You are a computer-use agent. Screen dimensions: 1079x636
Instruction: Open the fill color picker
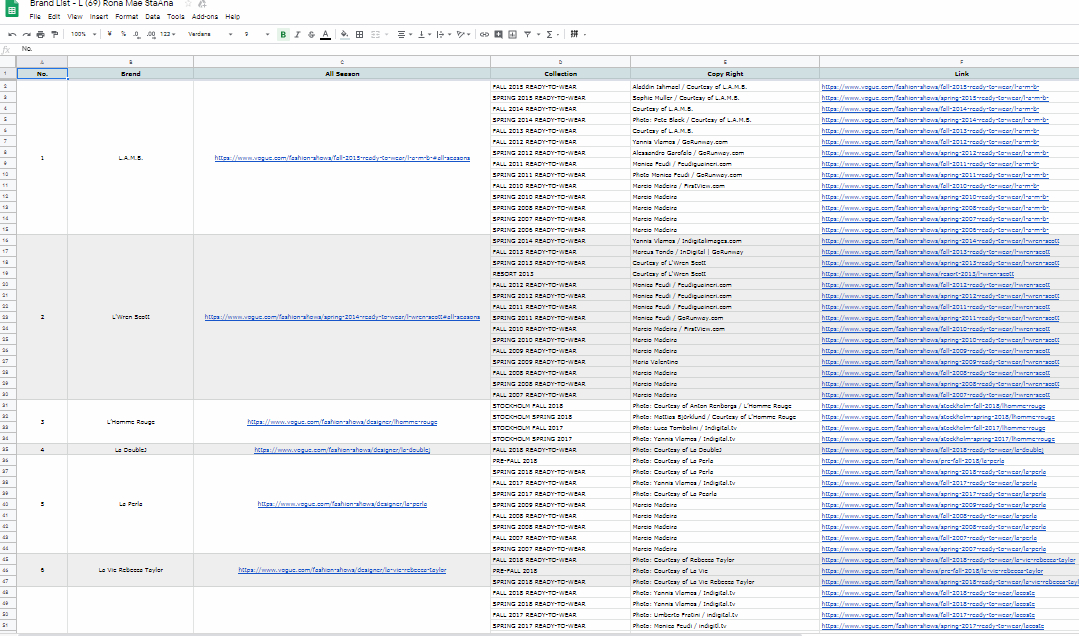tap(345, 34)
